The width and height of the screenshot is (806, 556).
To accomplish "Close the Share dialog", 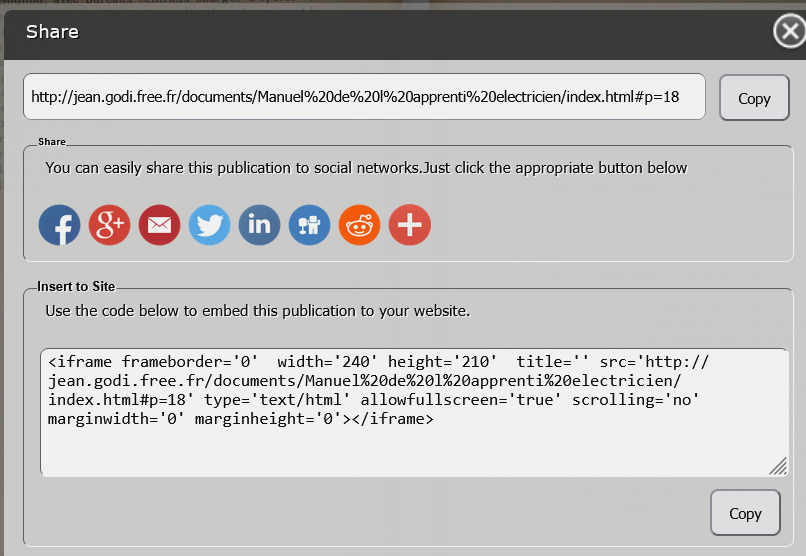I will 789,32.
